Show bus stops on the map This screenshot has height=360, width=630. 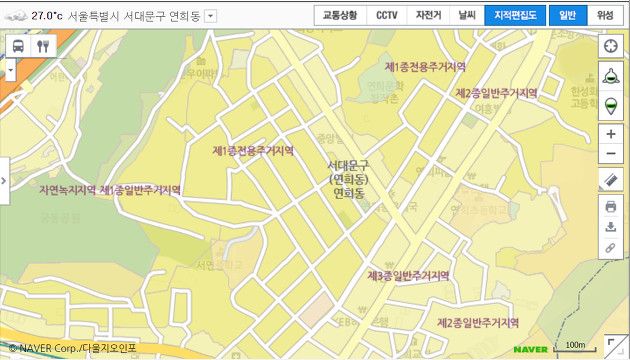[18, 46]
